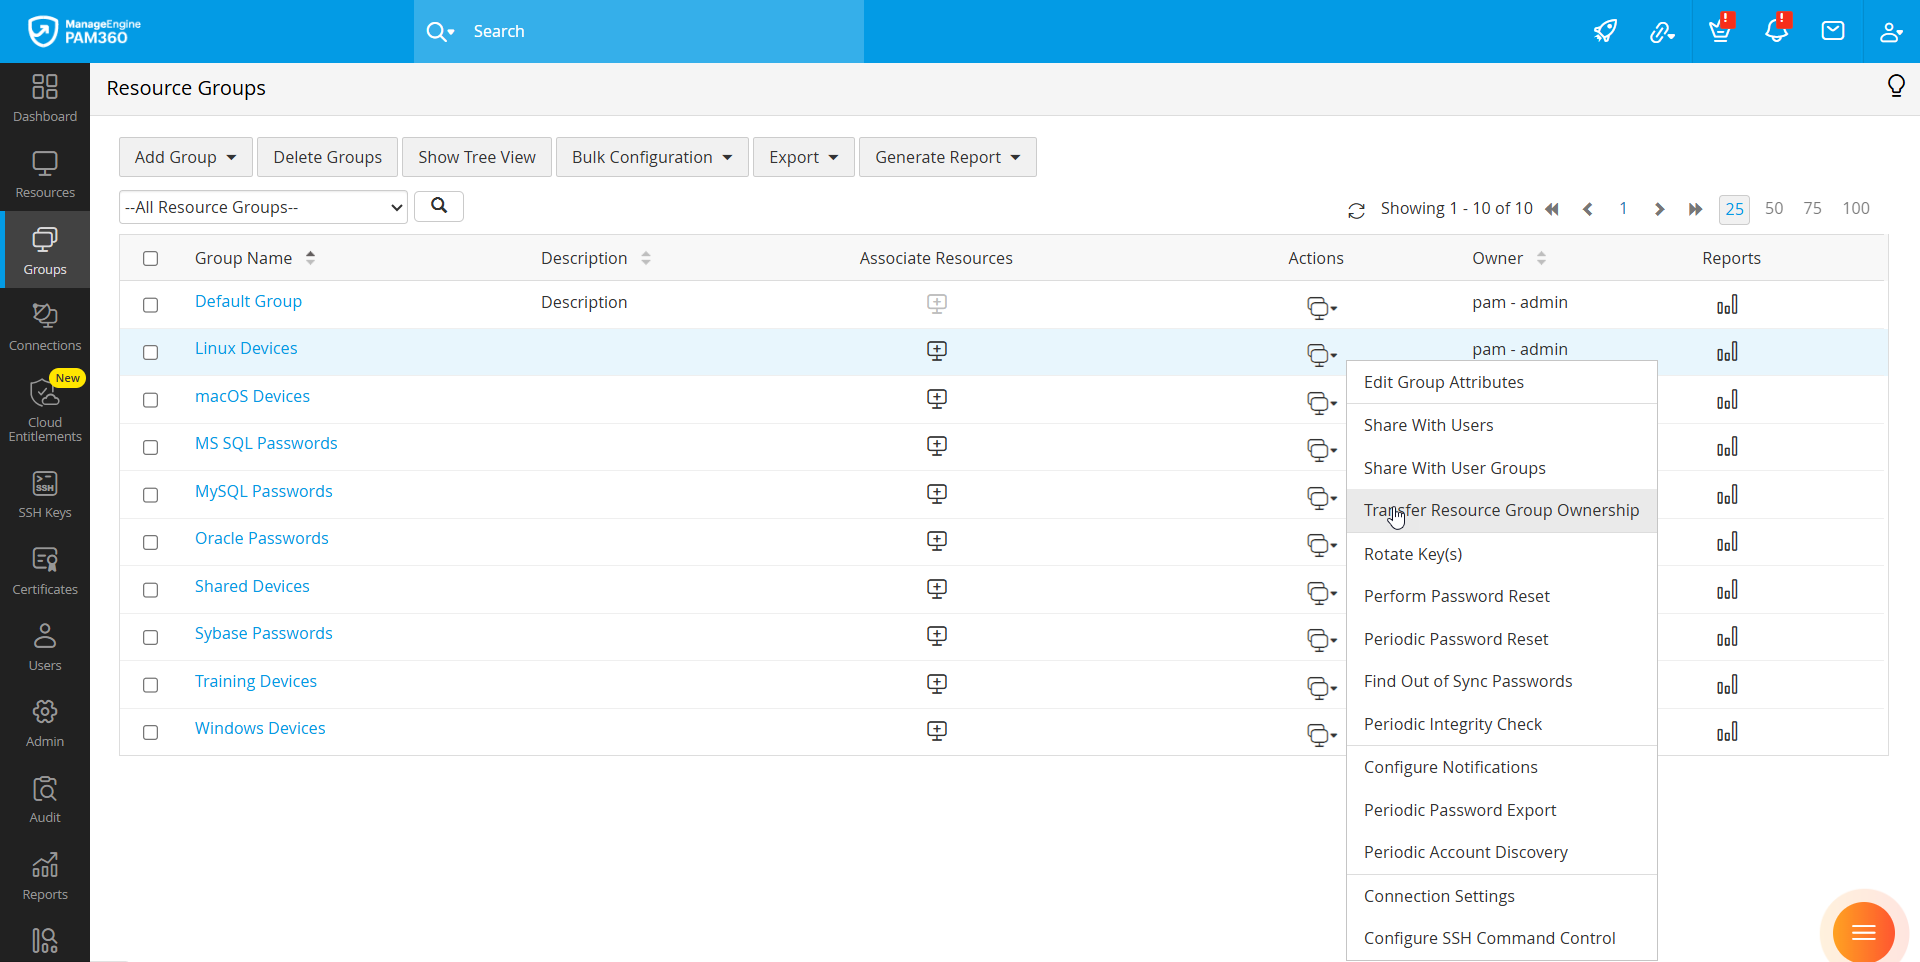1920x962 pixels.
Task: Select Periodic Integrity Check menu entry
Action: click(1452, 724)
